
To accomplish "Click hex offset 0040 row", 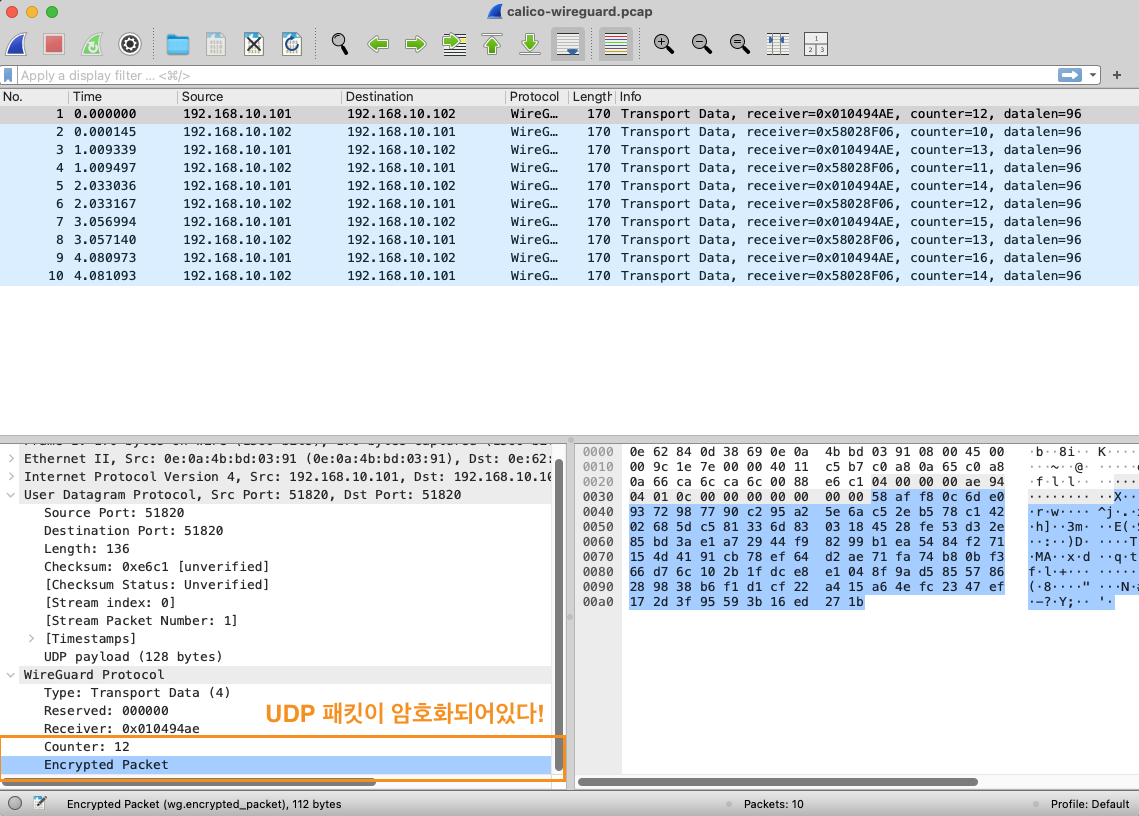I will click(x=598, y=512).
